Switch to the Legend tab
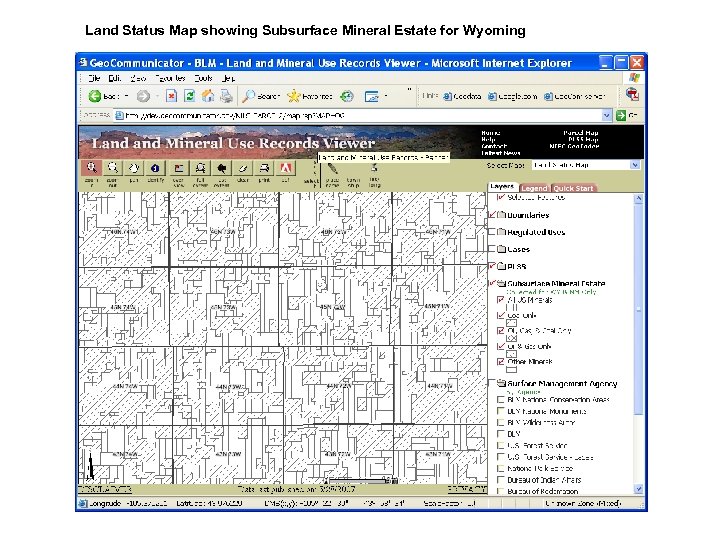 point(534,188)
